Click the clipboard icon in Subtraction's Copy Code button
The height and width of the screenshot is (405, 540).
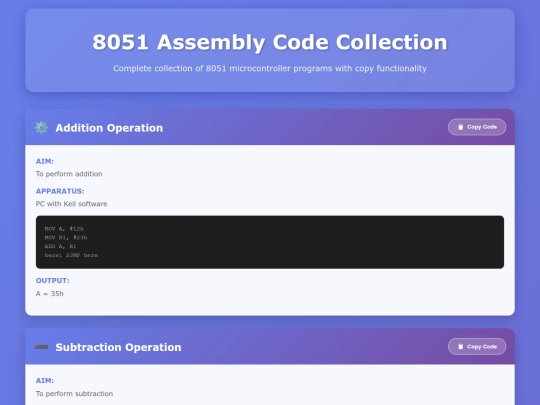pos(460,346)
